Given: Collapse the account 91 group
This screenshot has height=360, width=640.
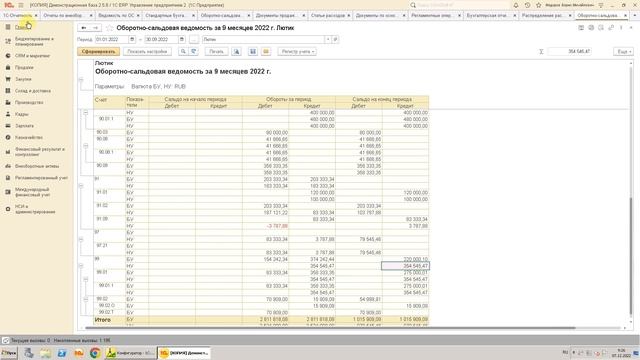Looking at the screenshot, I should pos(81,186).
